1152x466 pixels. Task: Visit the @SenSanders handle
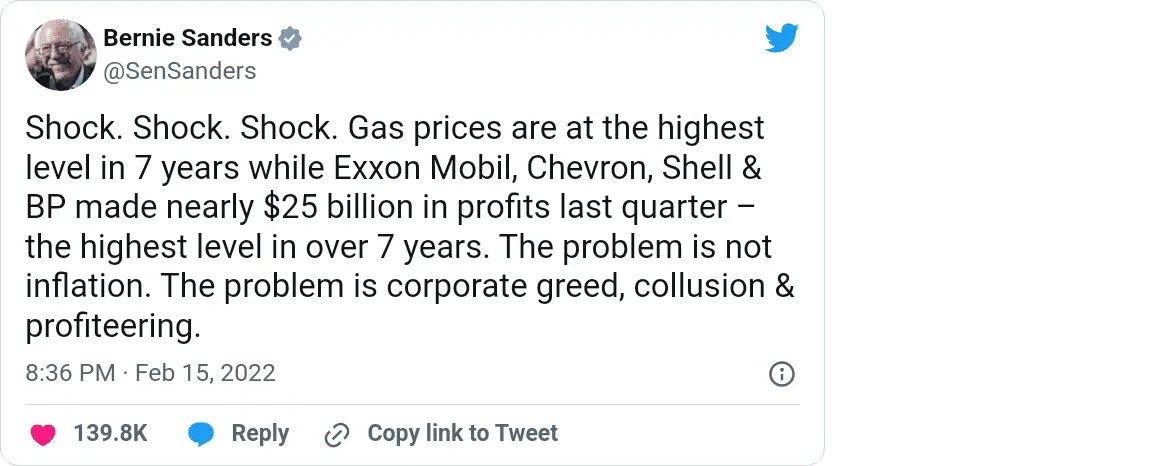180,71
